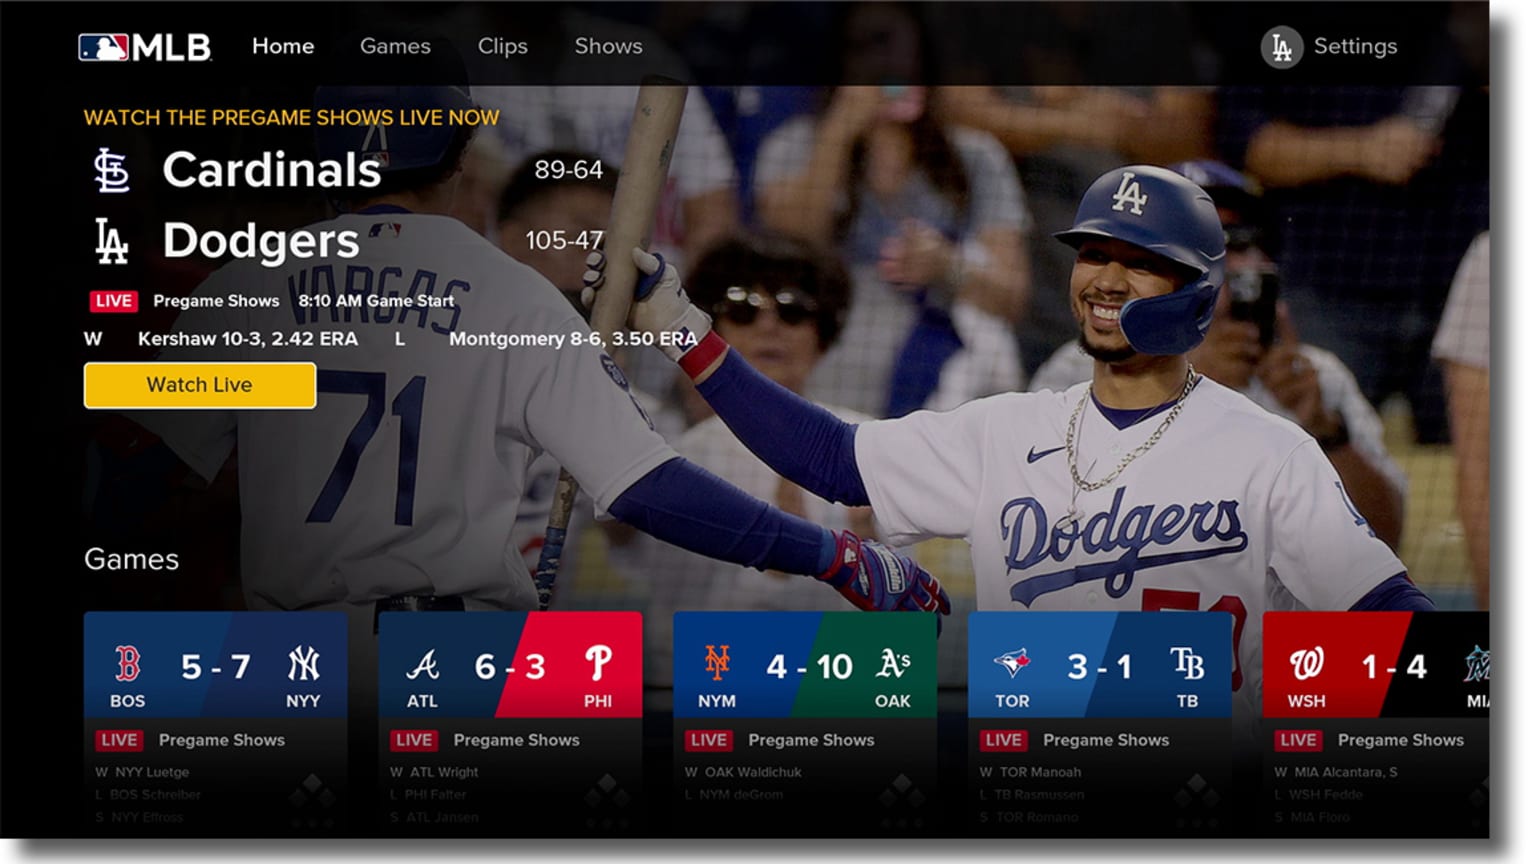Select the Cardinals team logo
1536x864 pixels.
[113, 168]
